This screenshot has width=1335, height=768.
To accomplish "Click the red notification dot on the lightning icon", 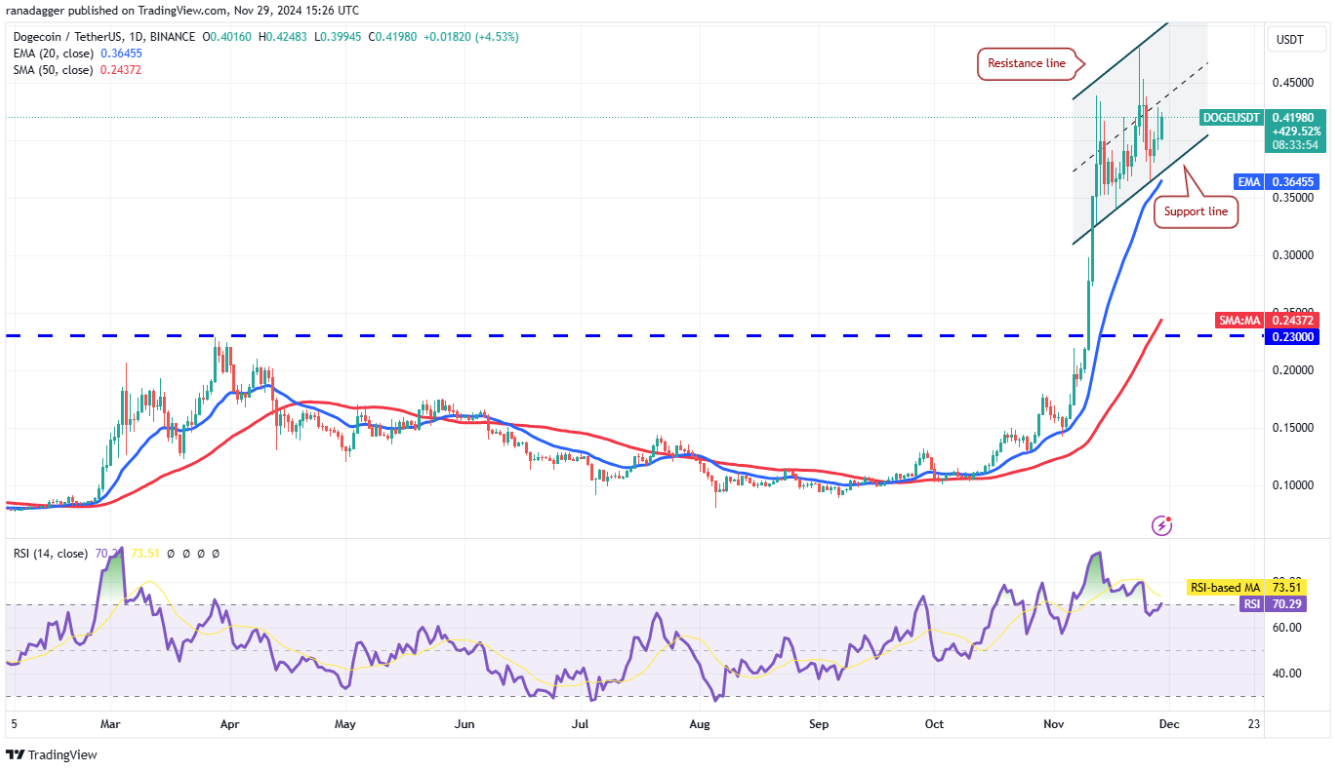I will pos(1169,517).
